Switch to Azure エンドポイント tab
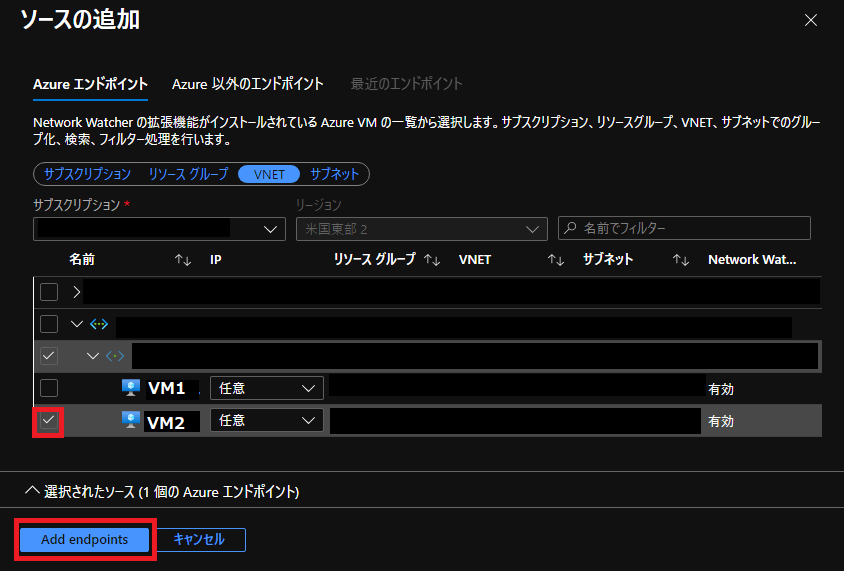 click(x=90, y=84)
